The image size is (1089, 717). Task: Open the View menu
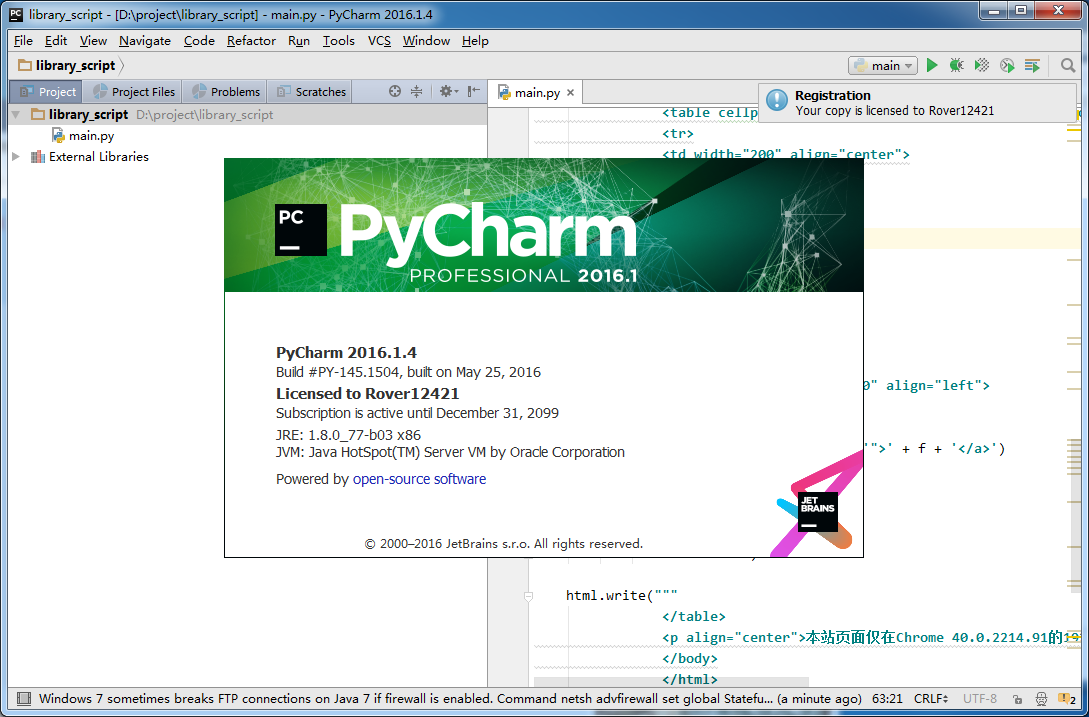pyautogui.click(x=93, y=40)
